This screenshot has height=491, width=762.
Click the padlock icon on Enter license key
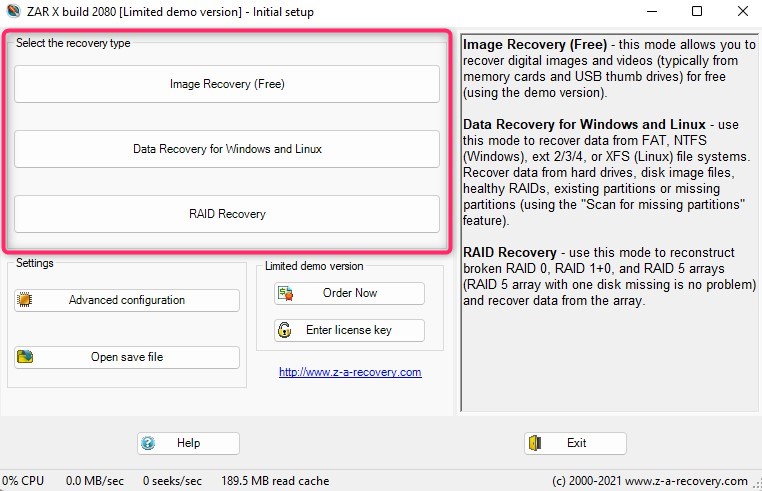click(284, 330)
